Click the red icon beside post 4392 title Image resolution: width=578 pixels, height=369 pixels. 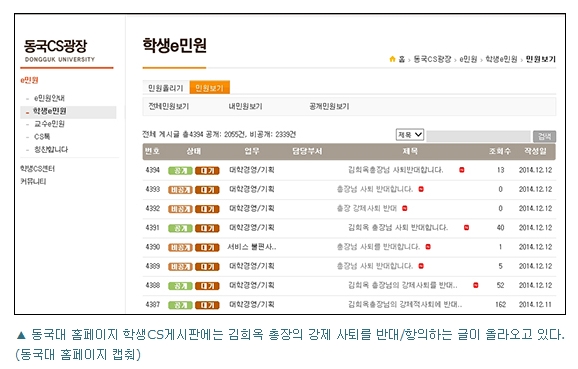(x=404, y=208)
